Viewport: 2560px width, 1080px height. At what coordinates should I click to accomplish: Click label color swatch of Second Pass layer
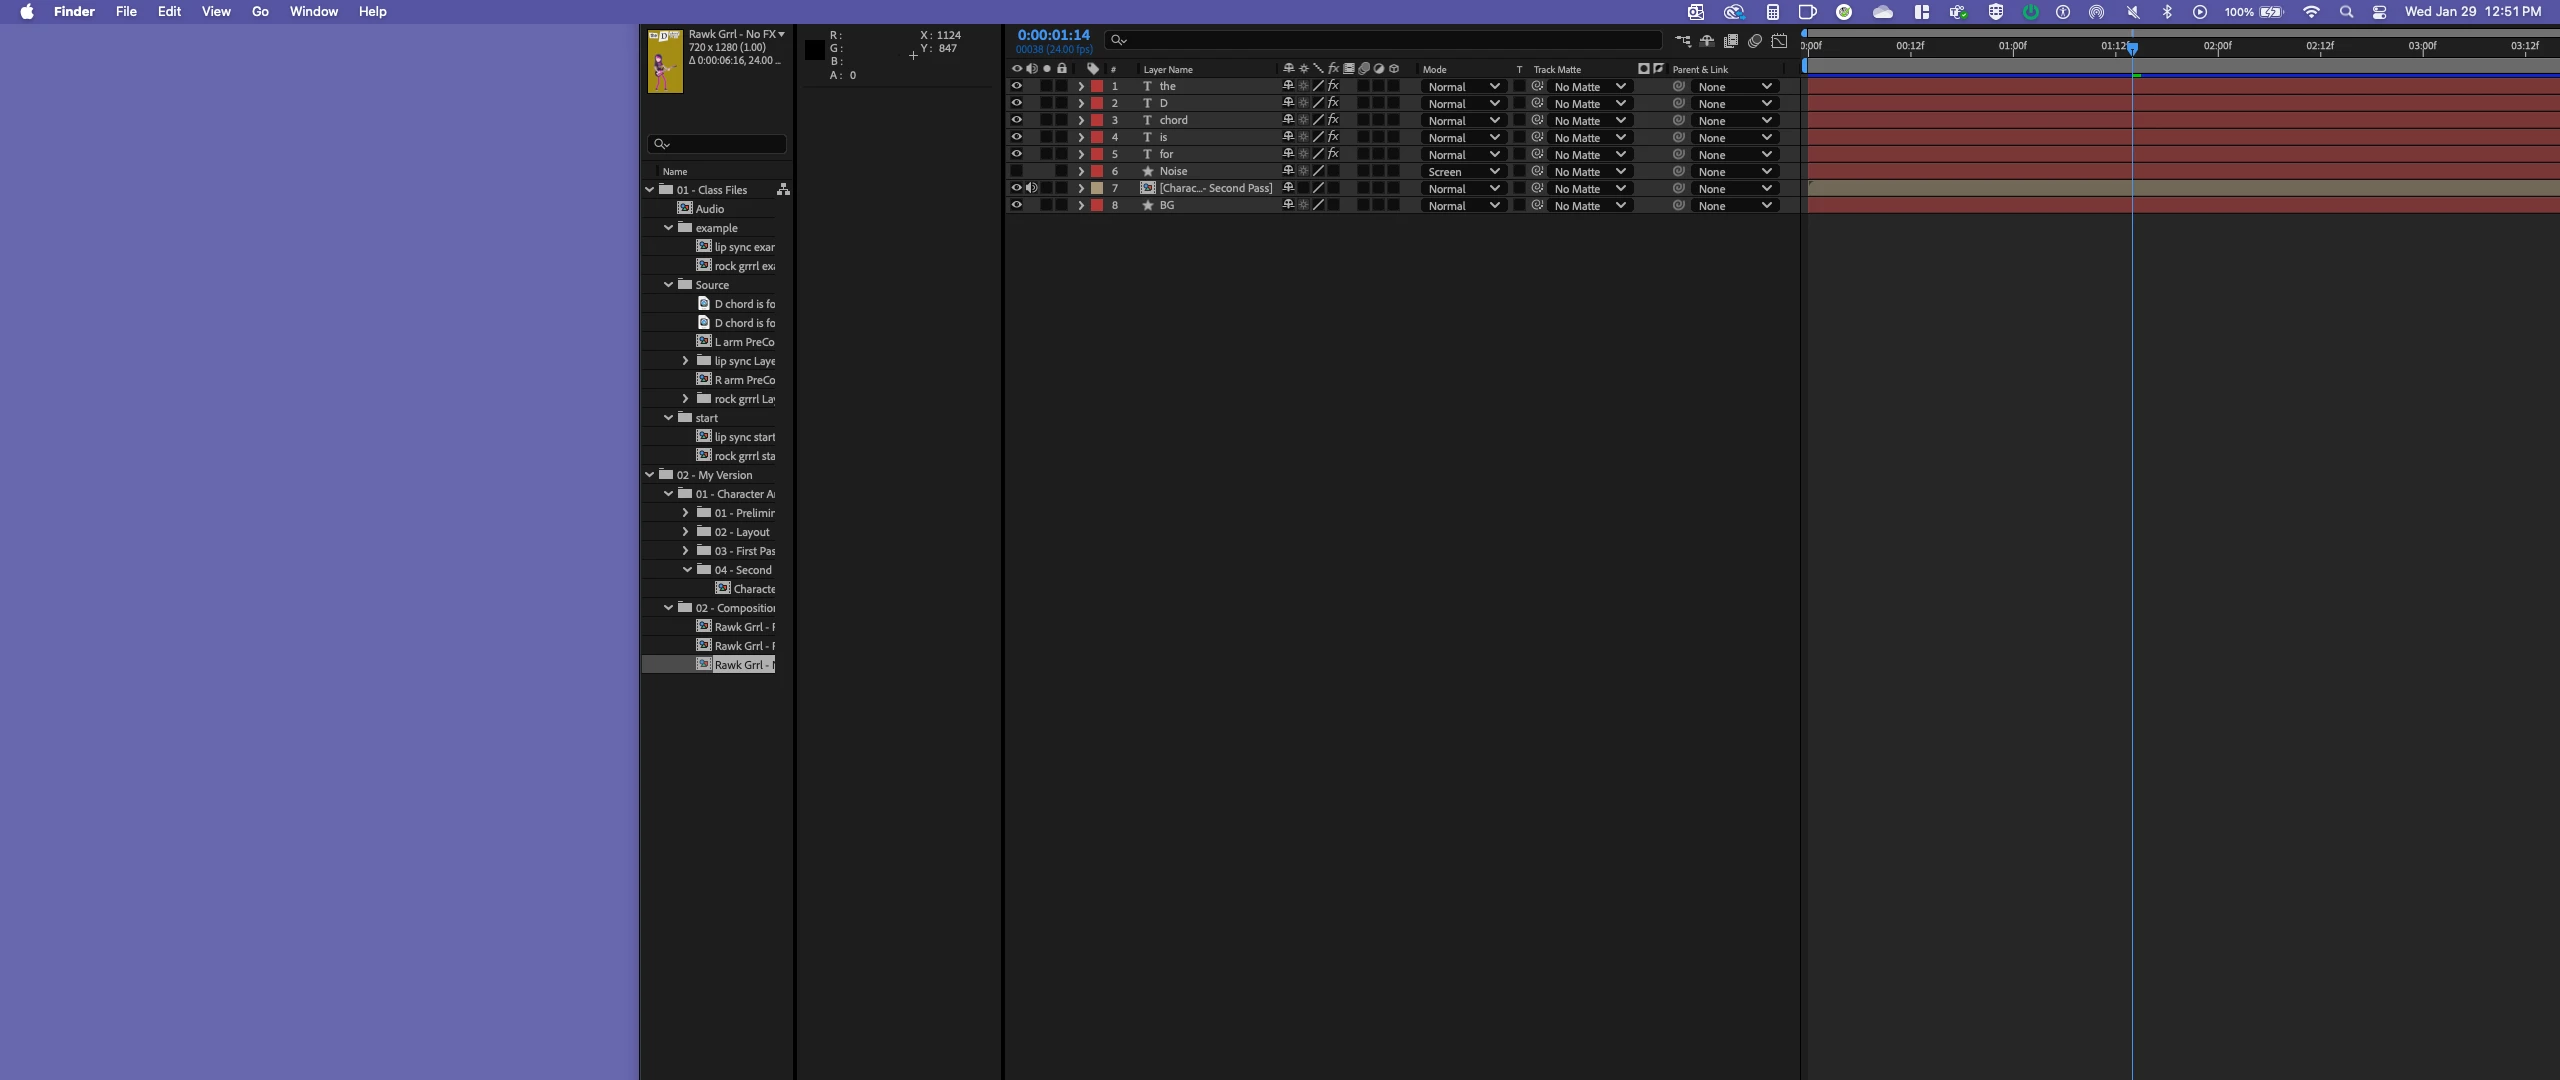pos(1097,188)
